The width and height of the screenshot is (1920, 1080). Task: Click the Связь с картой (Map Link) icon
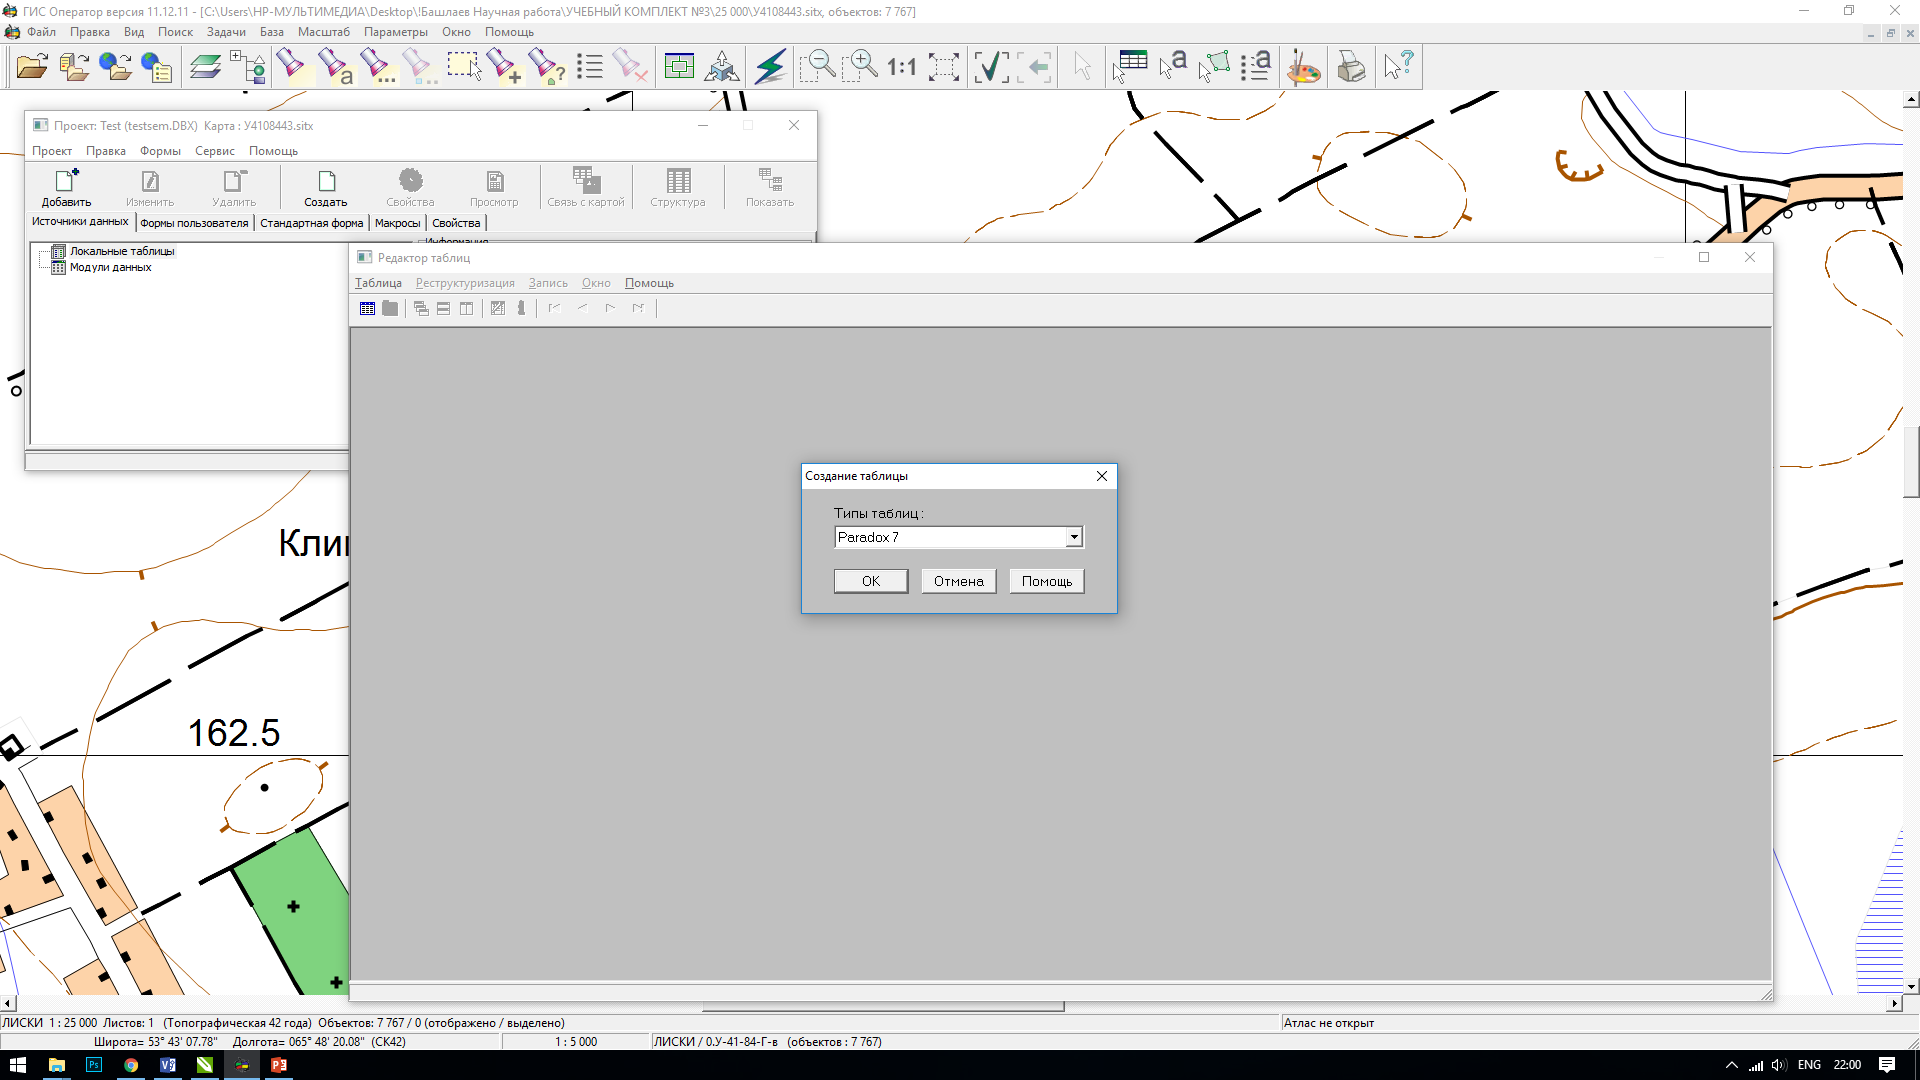pyautogui.click(x=584, y=185)
